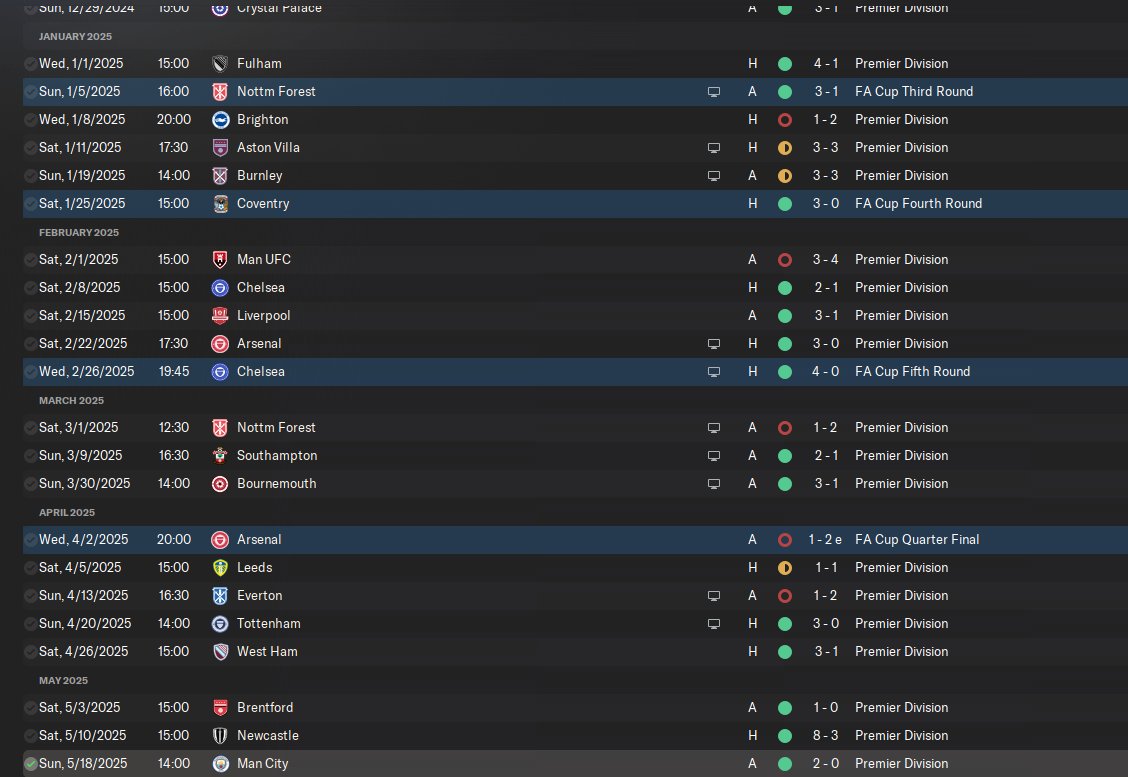Click the green win indicator for Man City
Screen dimensions: 1128x777
(x=785, y=763)
